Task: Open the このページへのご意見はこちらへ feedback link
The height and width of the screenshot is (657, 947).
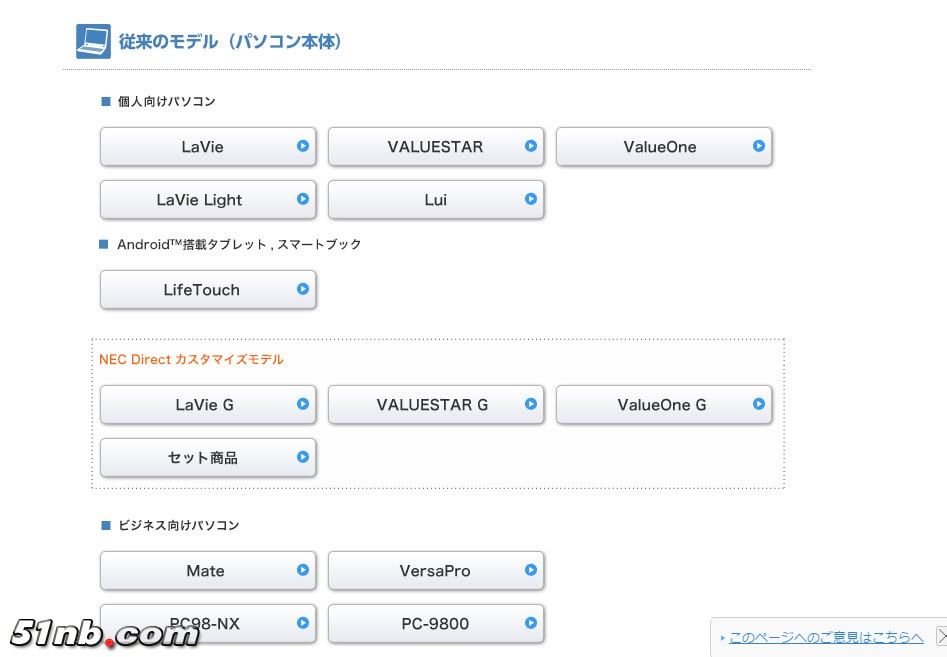Action: tap(825, 637)
